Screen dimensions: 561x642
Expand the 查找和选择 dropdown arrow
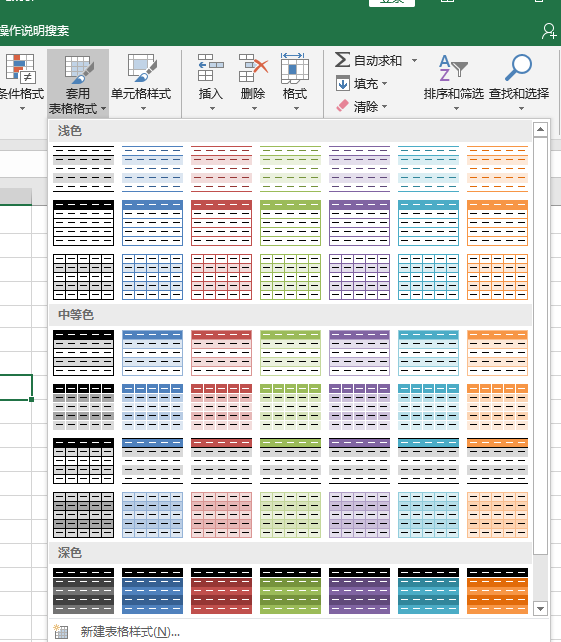521,109
